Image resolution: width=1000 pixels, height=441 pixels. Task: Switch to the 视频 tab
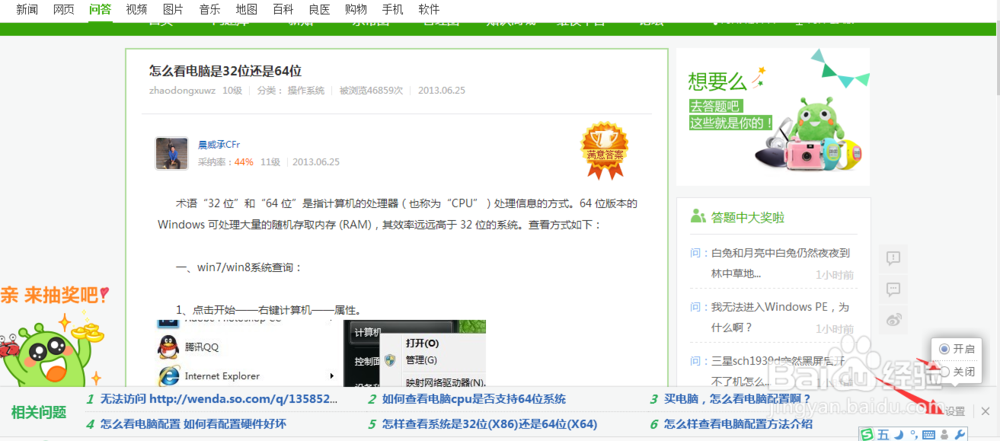[x=136, y=9]
